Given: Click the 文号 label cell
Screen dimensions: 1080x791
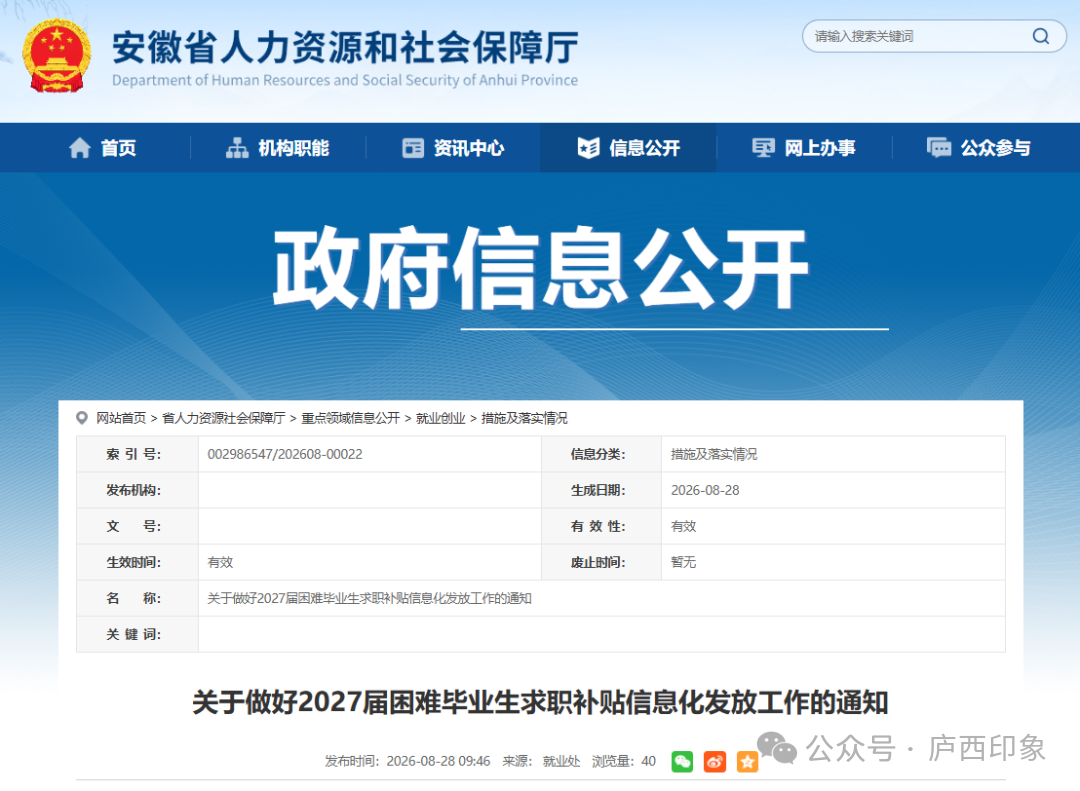Looking at the screenshot, I should (137, 526).
